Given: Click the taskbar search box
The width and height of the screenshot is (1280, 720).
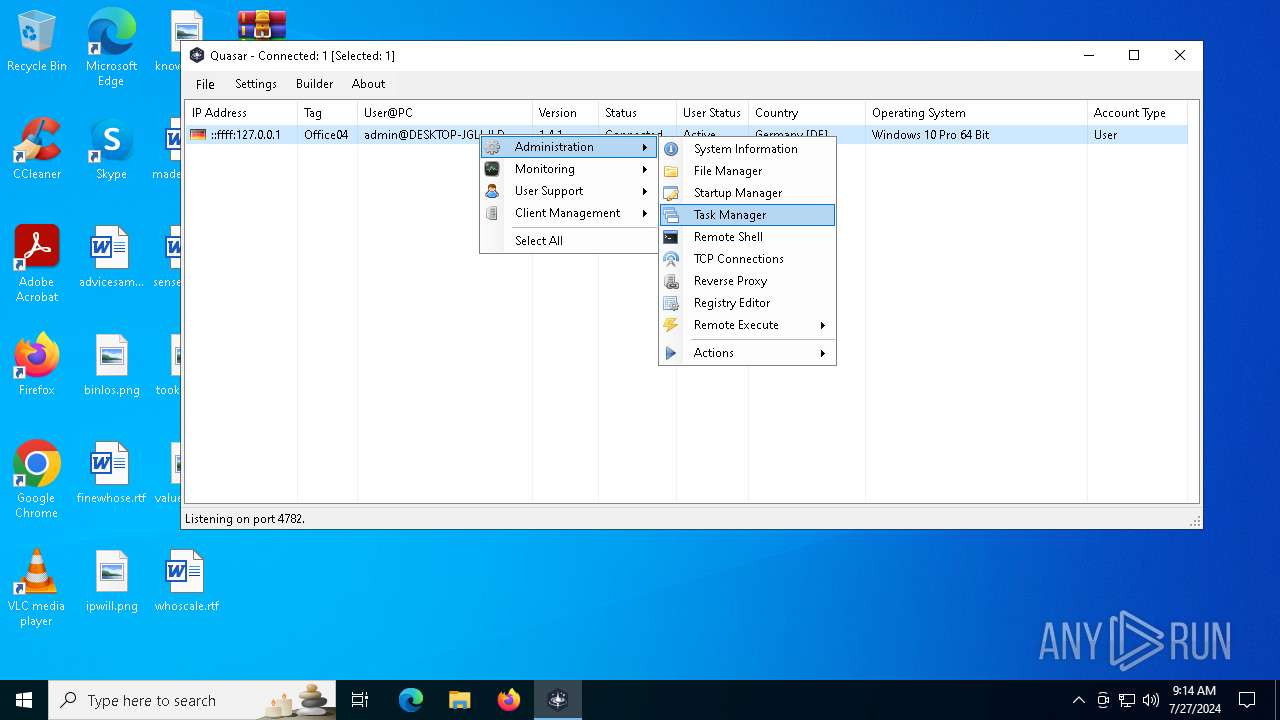Looking at the screenshot, I should tap(193, 700).
